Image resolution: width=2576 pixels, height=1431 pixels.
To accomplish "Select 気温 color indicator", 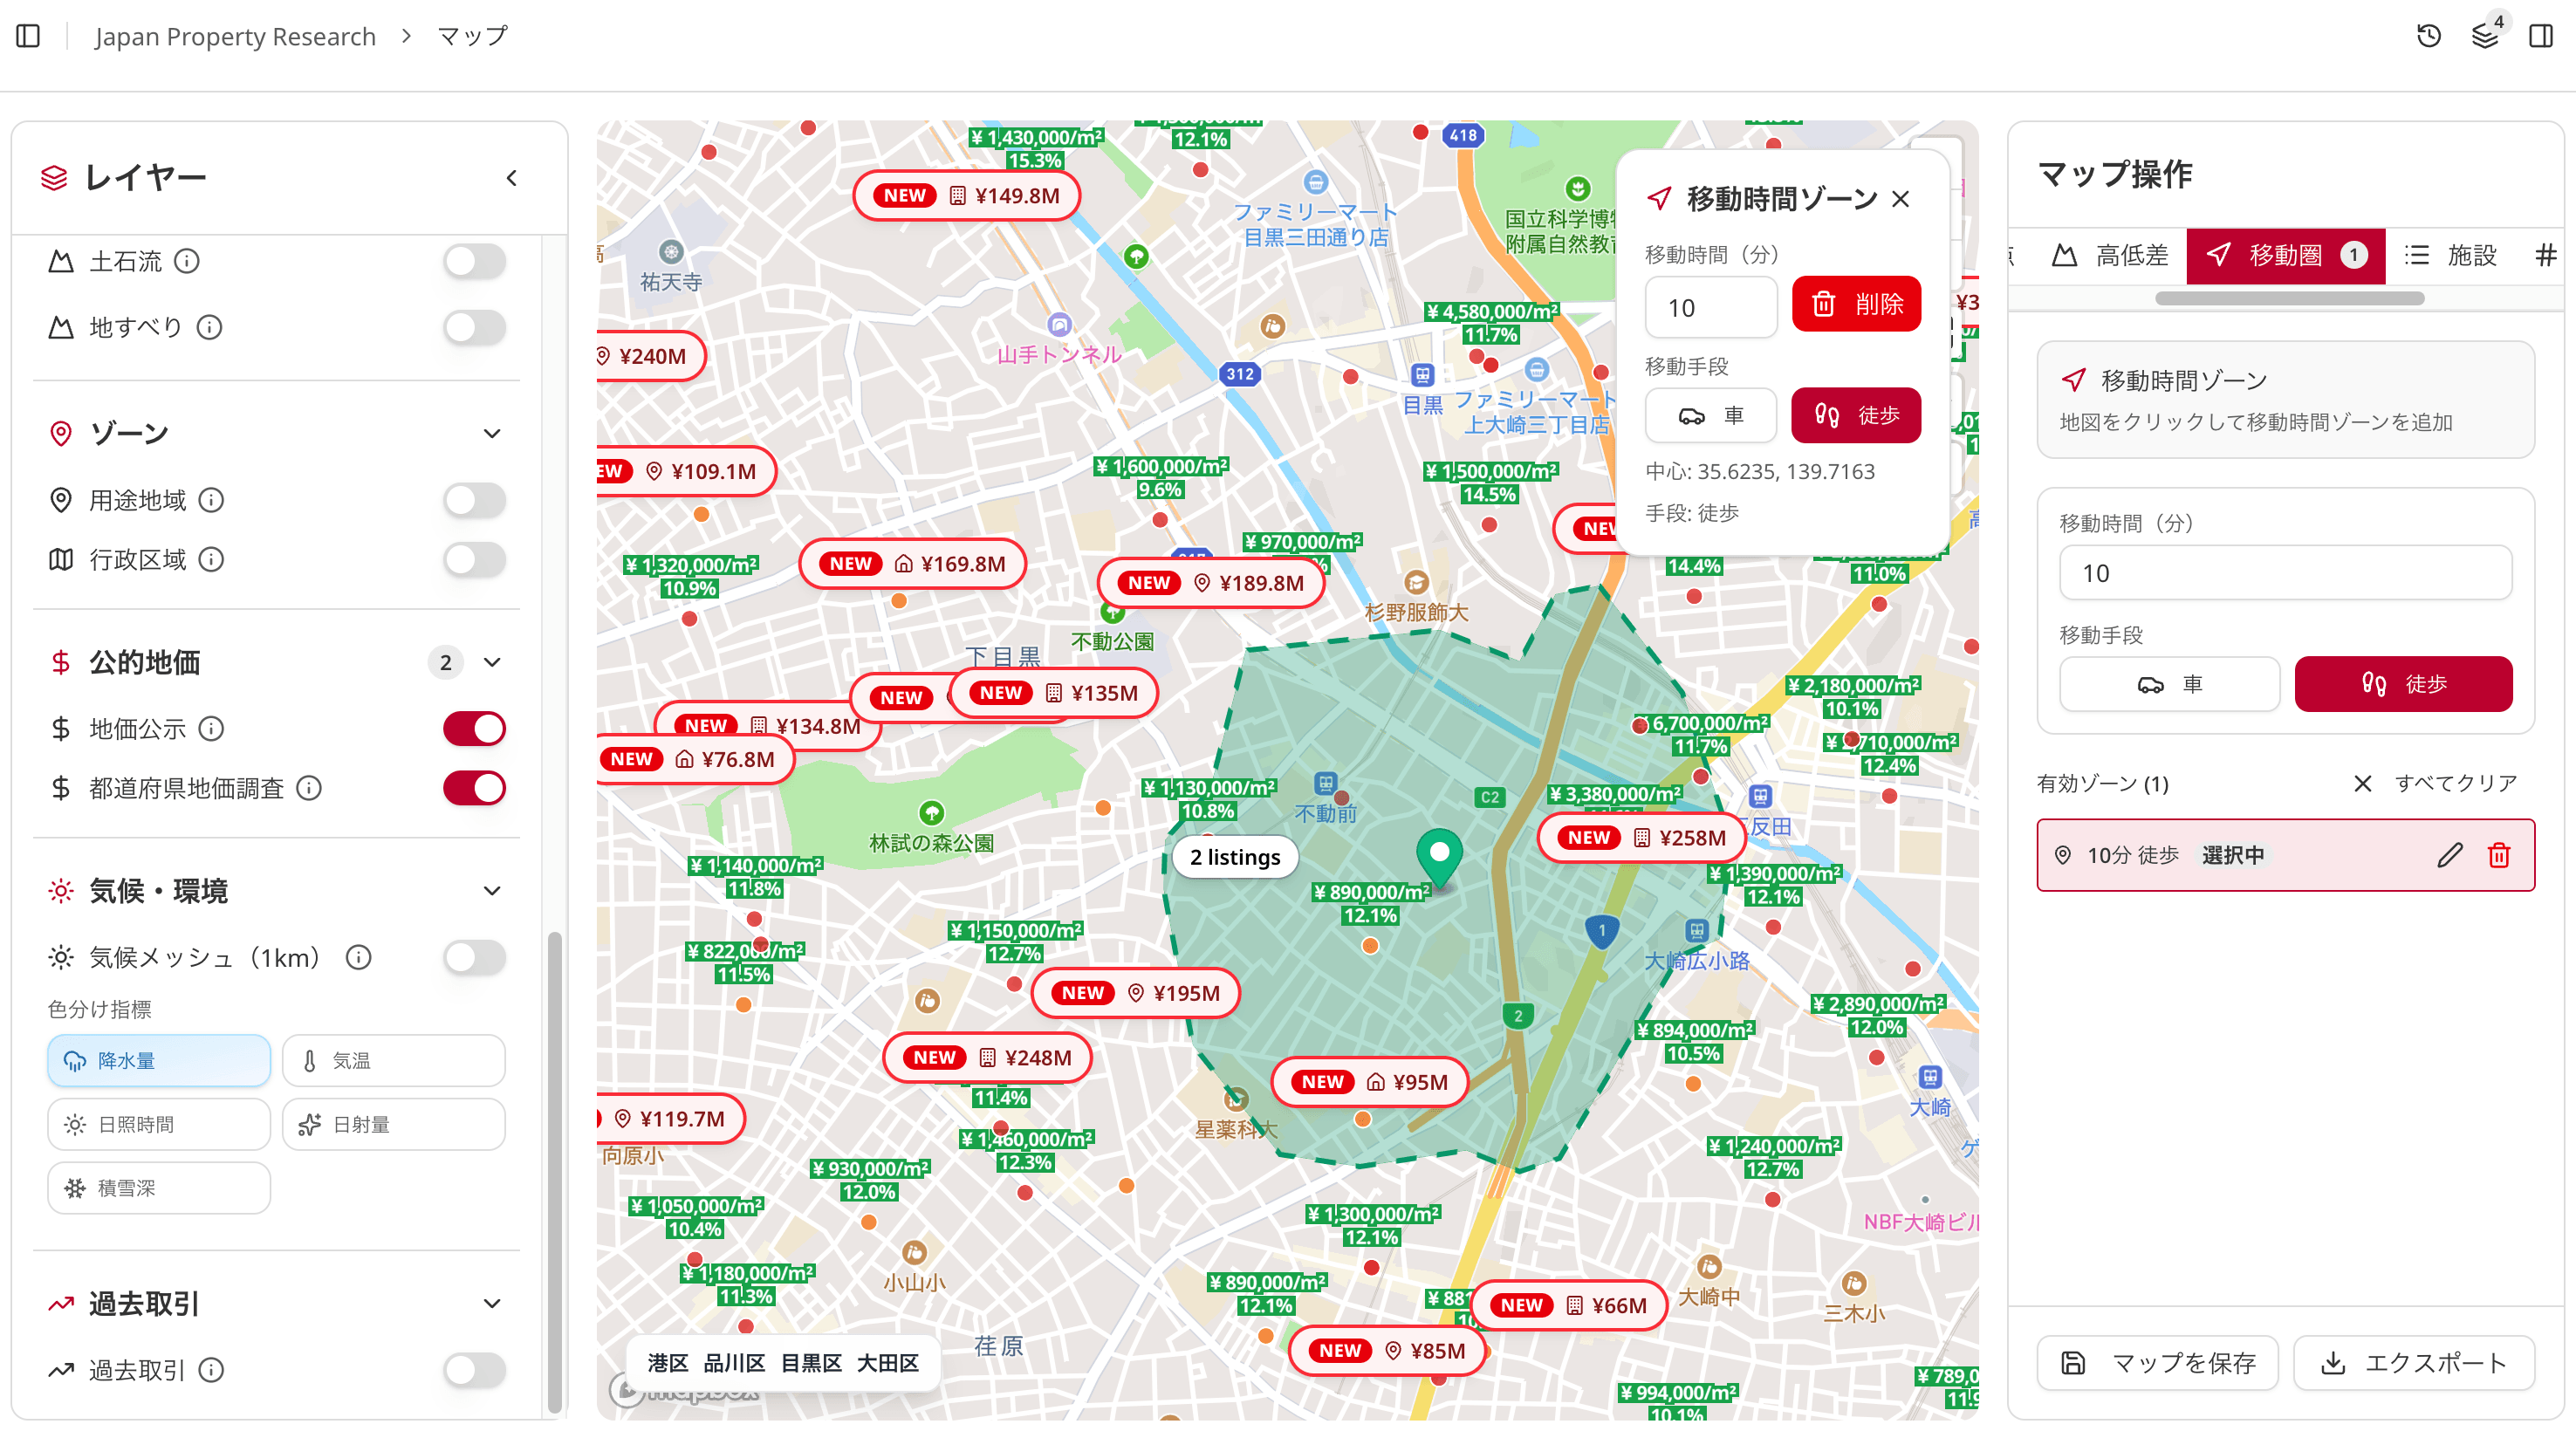I will tap(394, 1060).
